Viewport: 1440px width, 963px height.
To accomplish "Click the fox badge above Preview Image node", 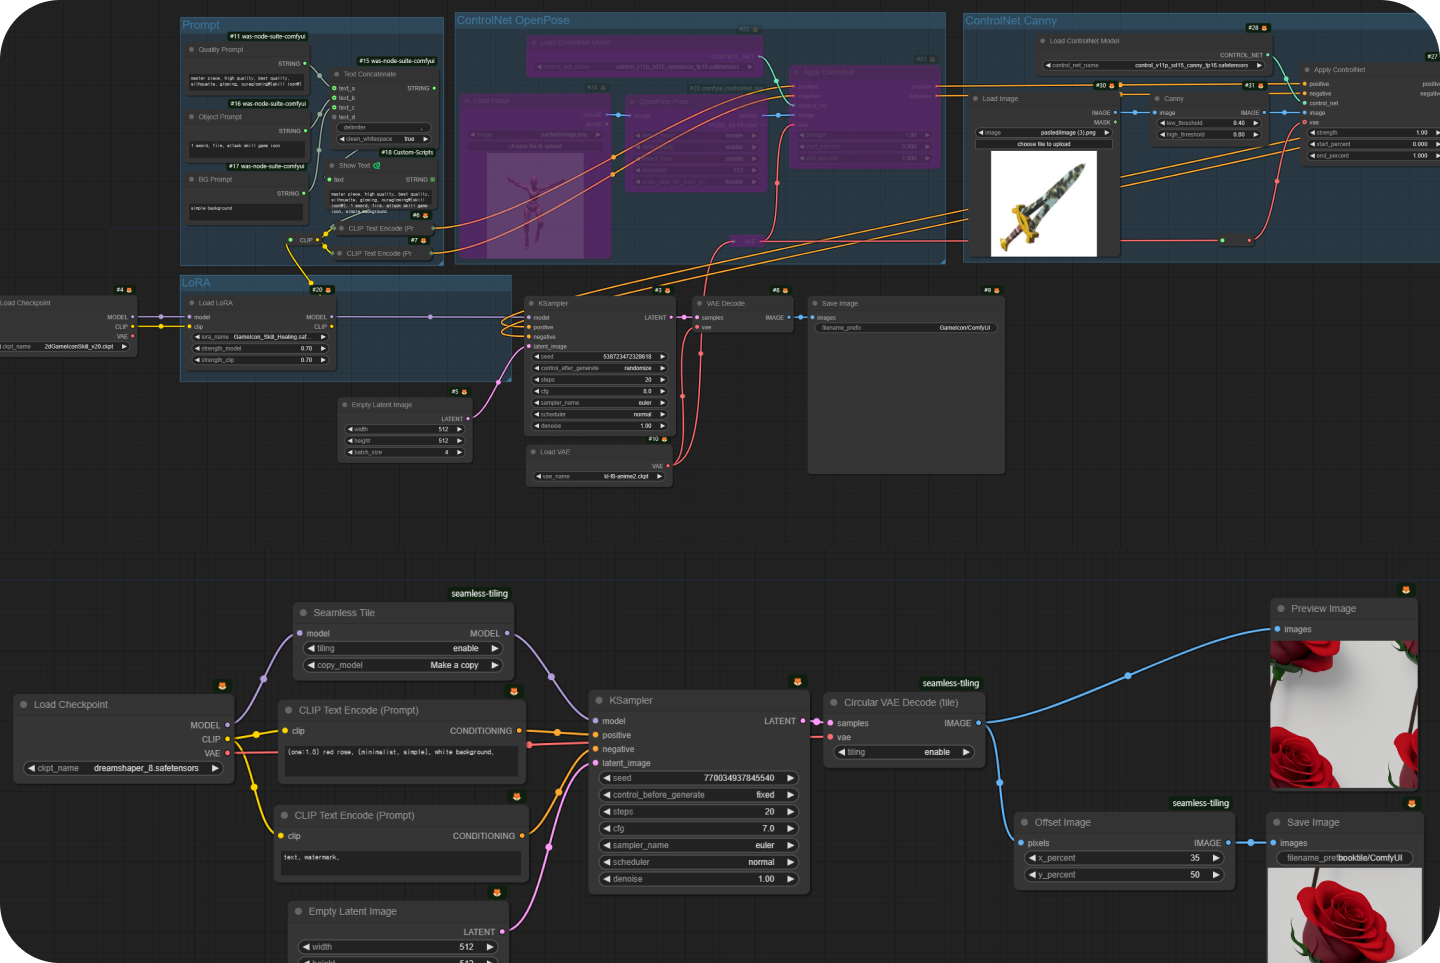I will [1405, 590].
